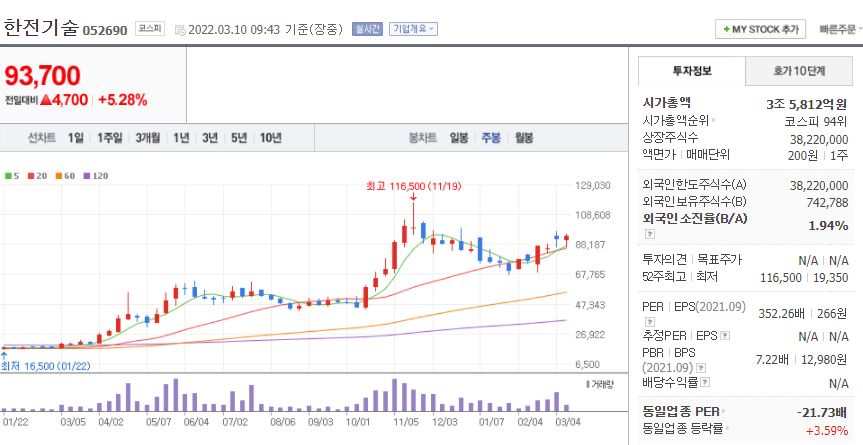Image resolution: width=863 pixels, height=445 pixels.
Task: Select the 3개월 line chart period
Action: 148,138
